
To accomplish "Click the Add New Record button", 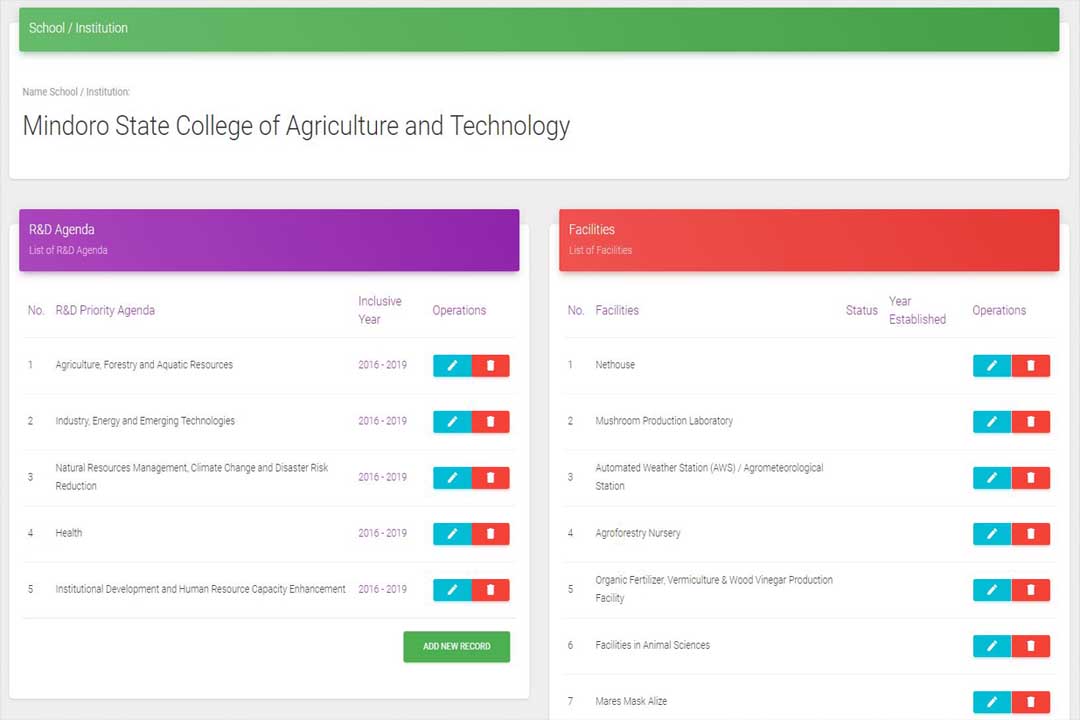I will coord(456,647).
